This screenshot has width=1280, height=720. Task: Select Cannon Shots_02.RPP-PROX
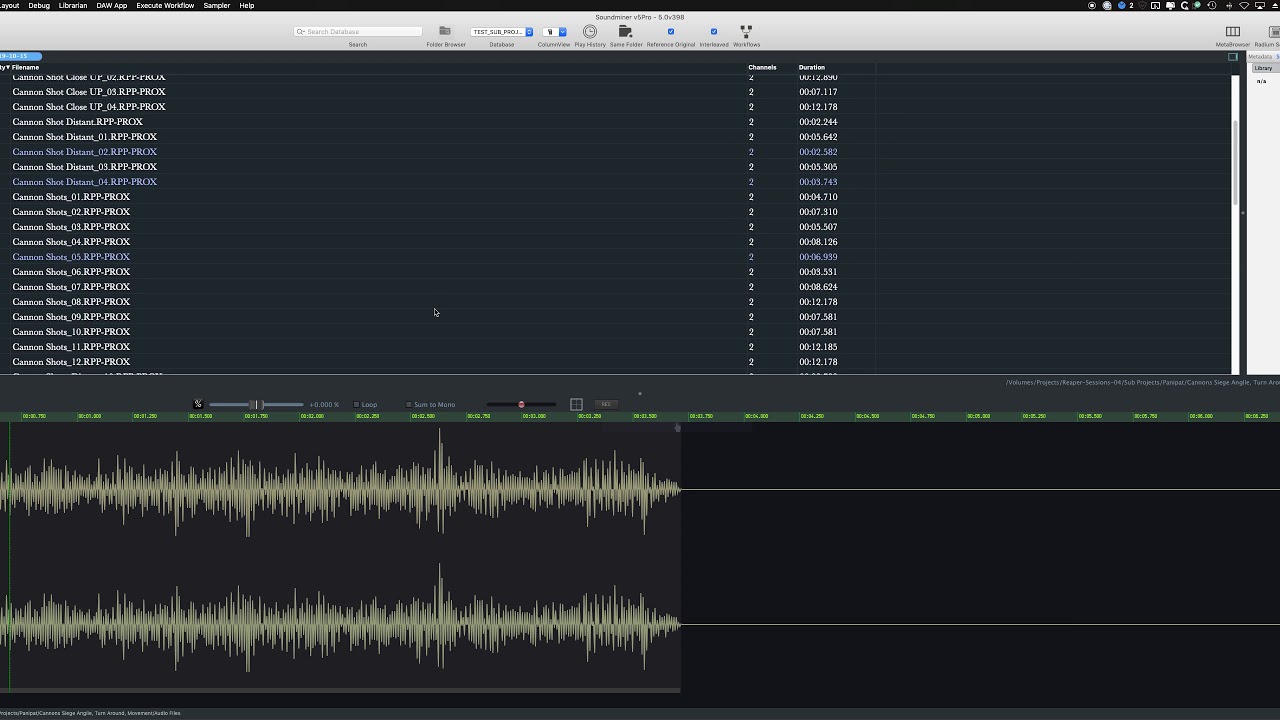tap(71, 212)
